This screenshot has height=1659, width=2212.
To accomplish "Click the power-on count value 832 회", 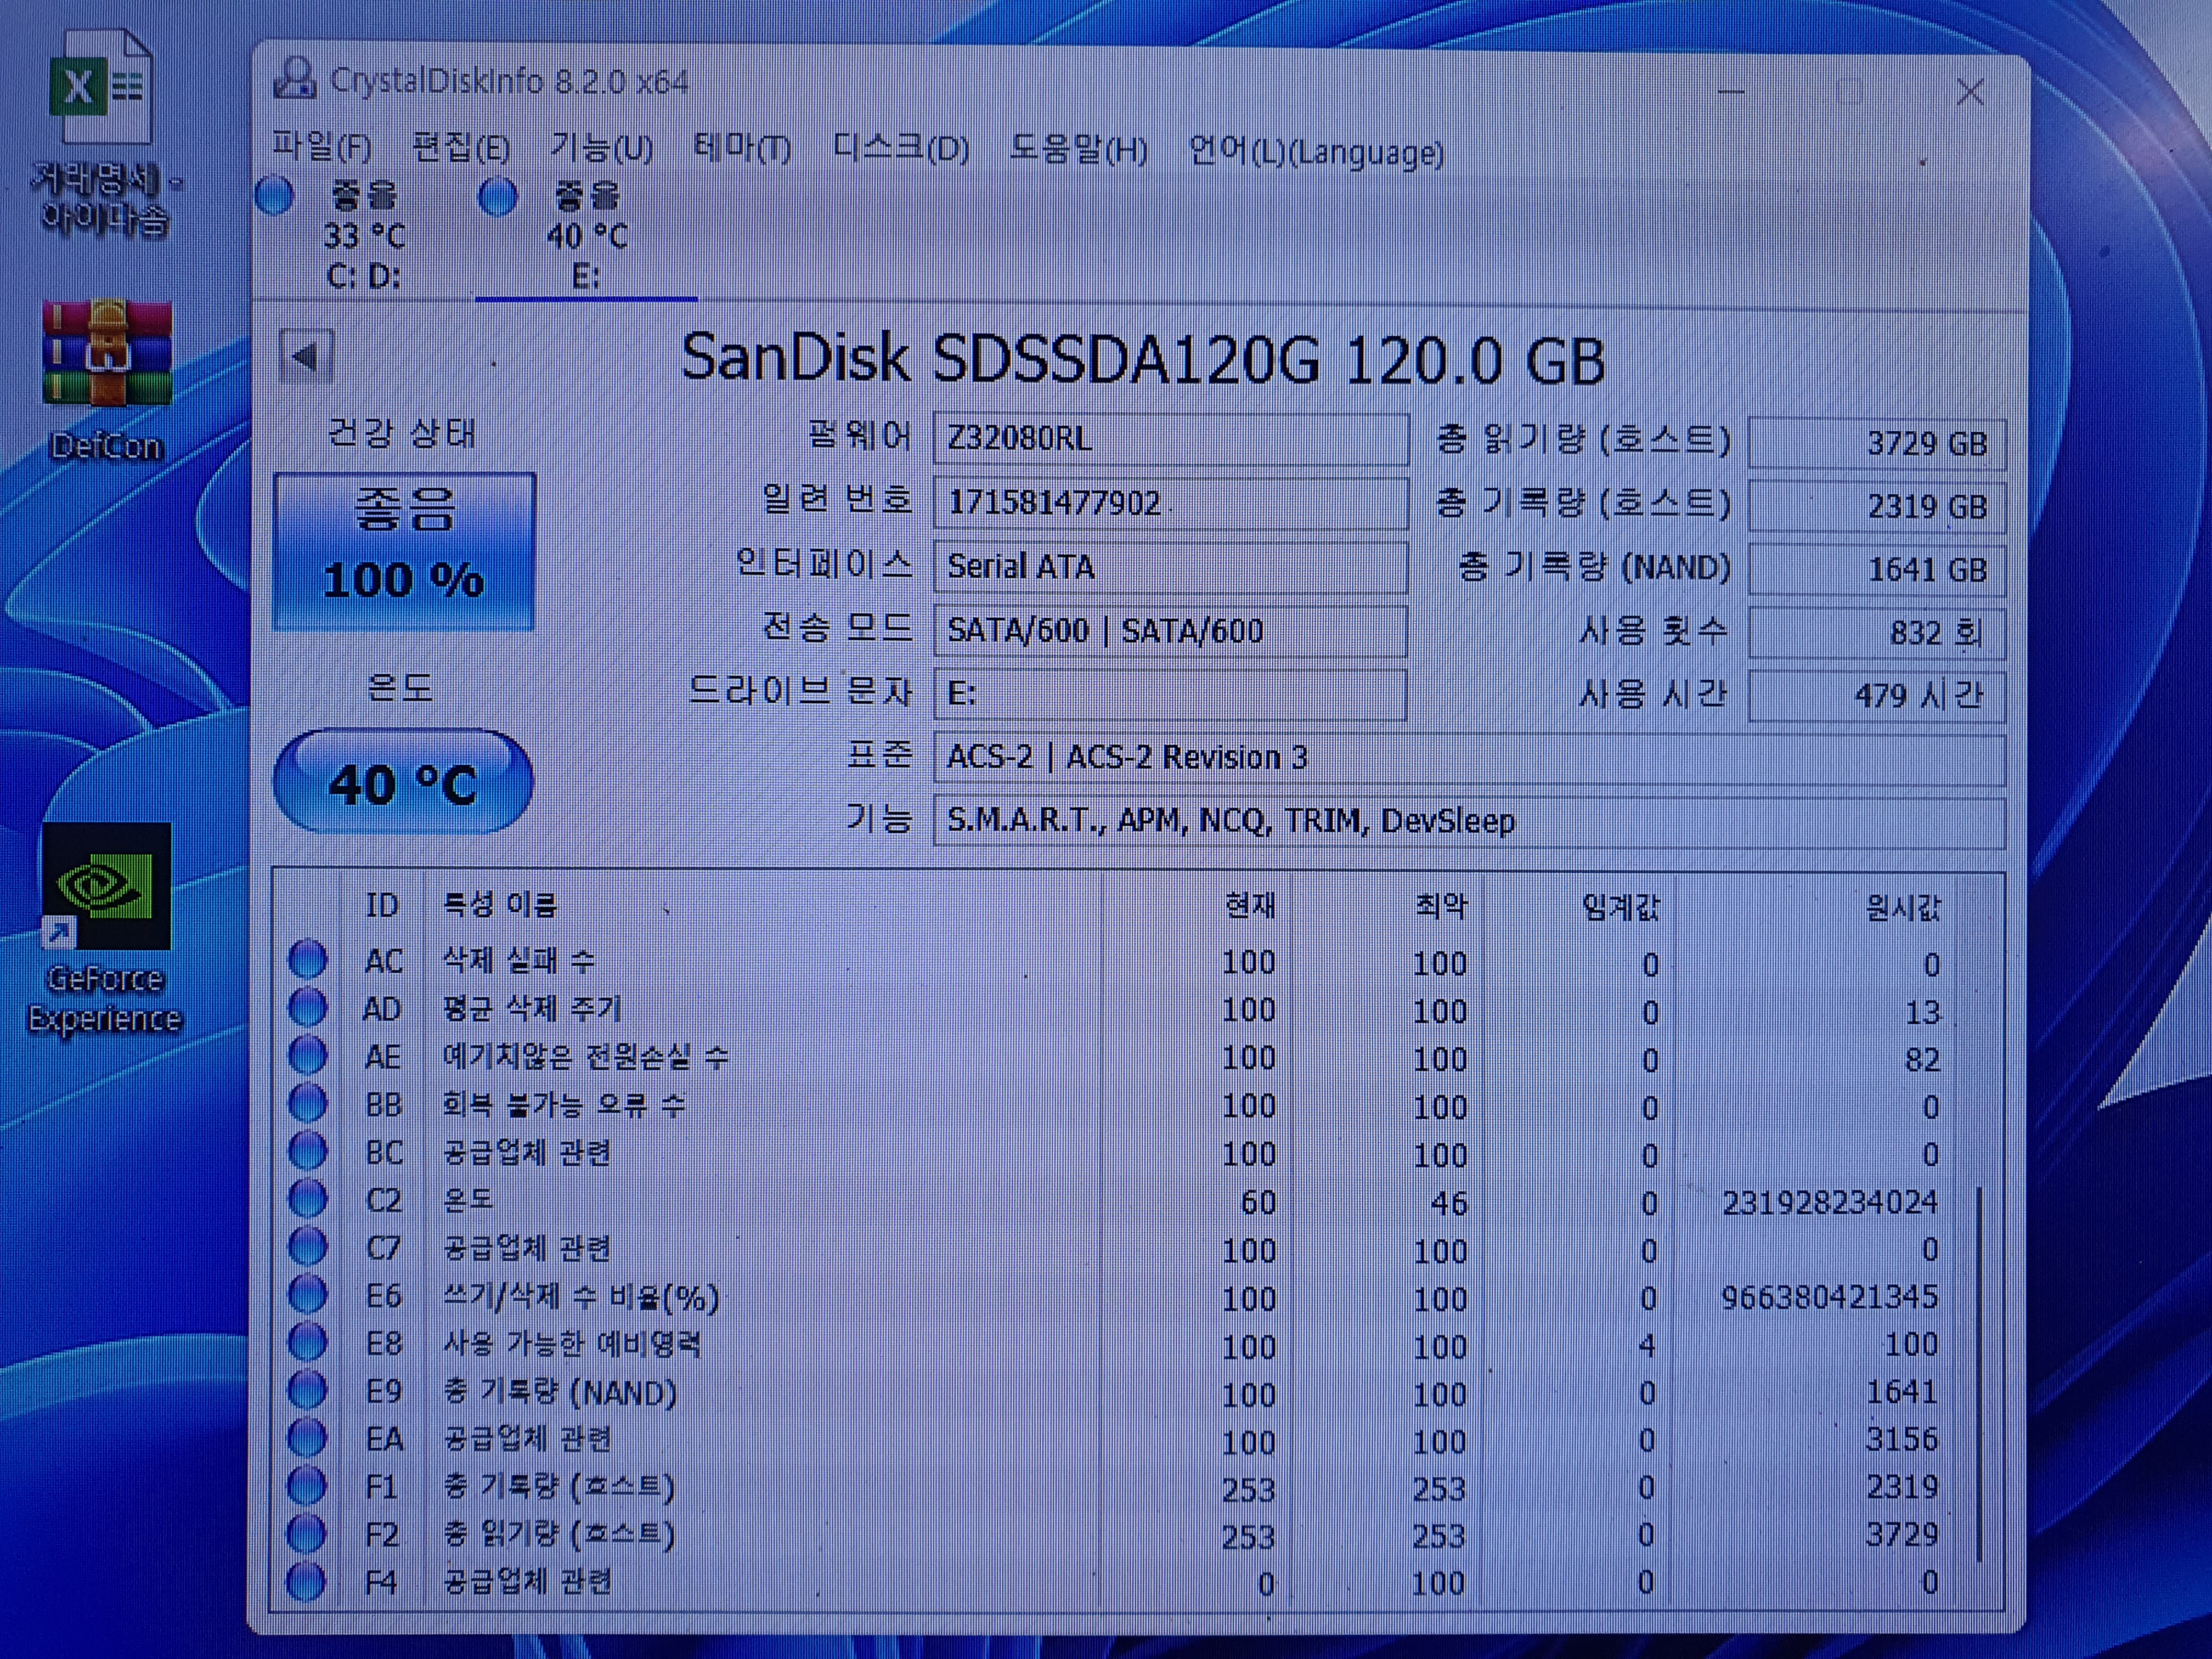I will [x=1877, y=633].
